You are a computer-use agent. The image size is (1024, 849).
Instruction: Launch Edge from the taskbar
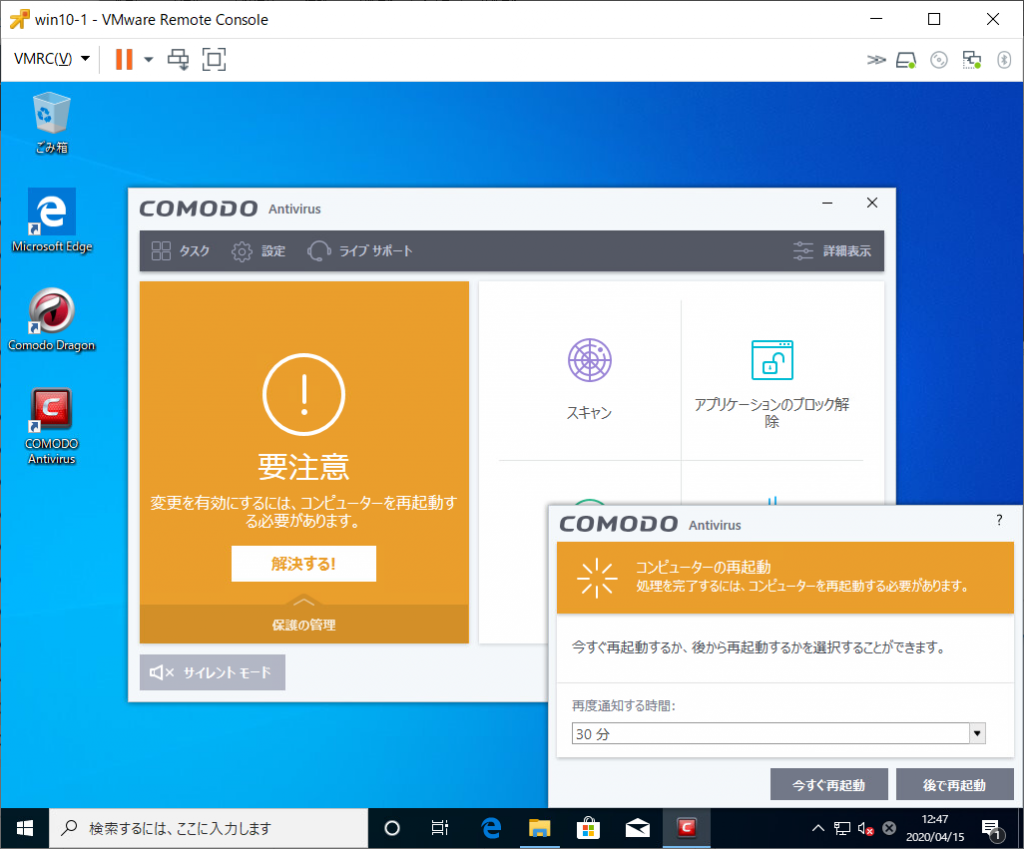click(490, 828)
